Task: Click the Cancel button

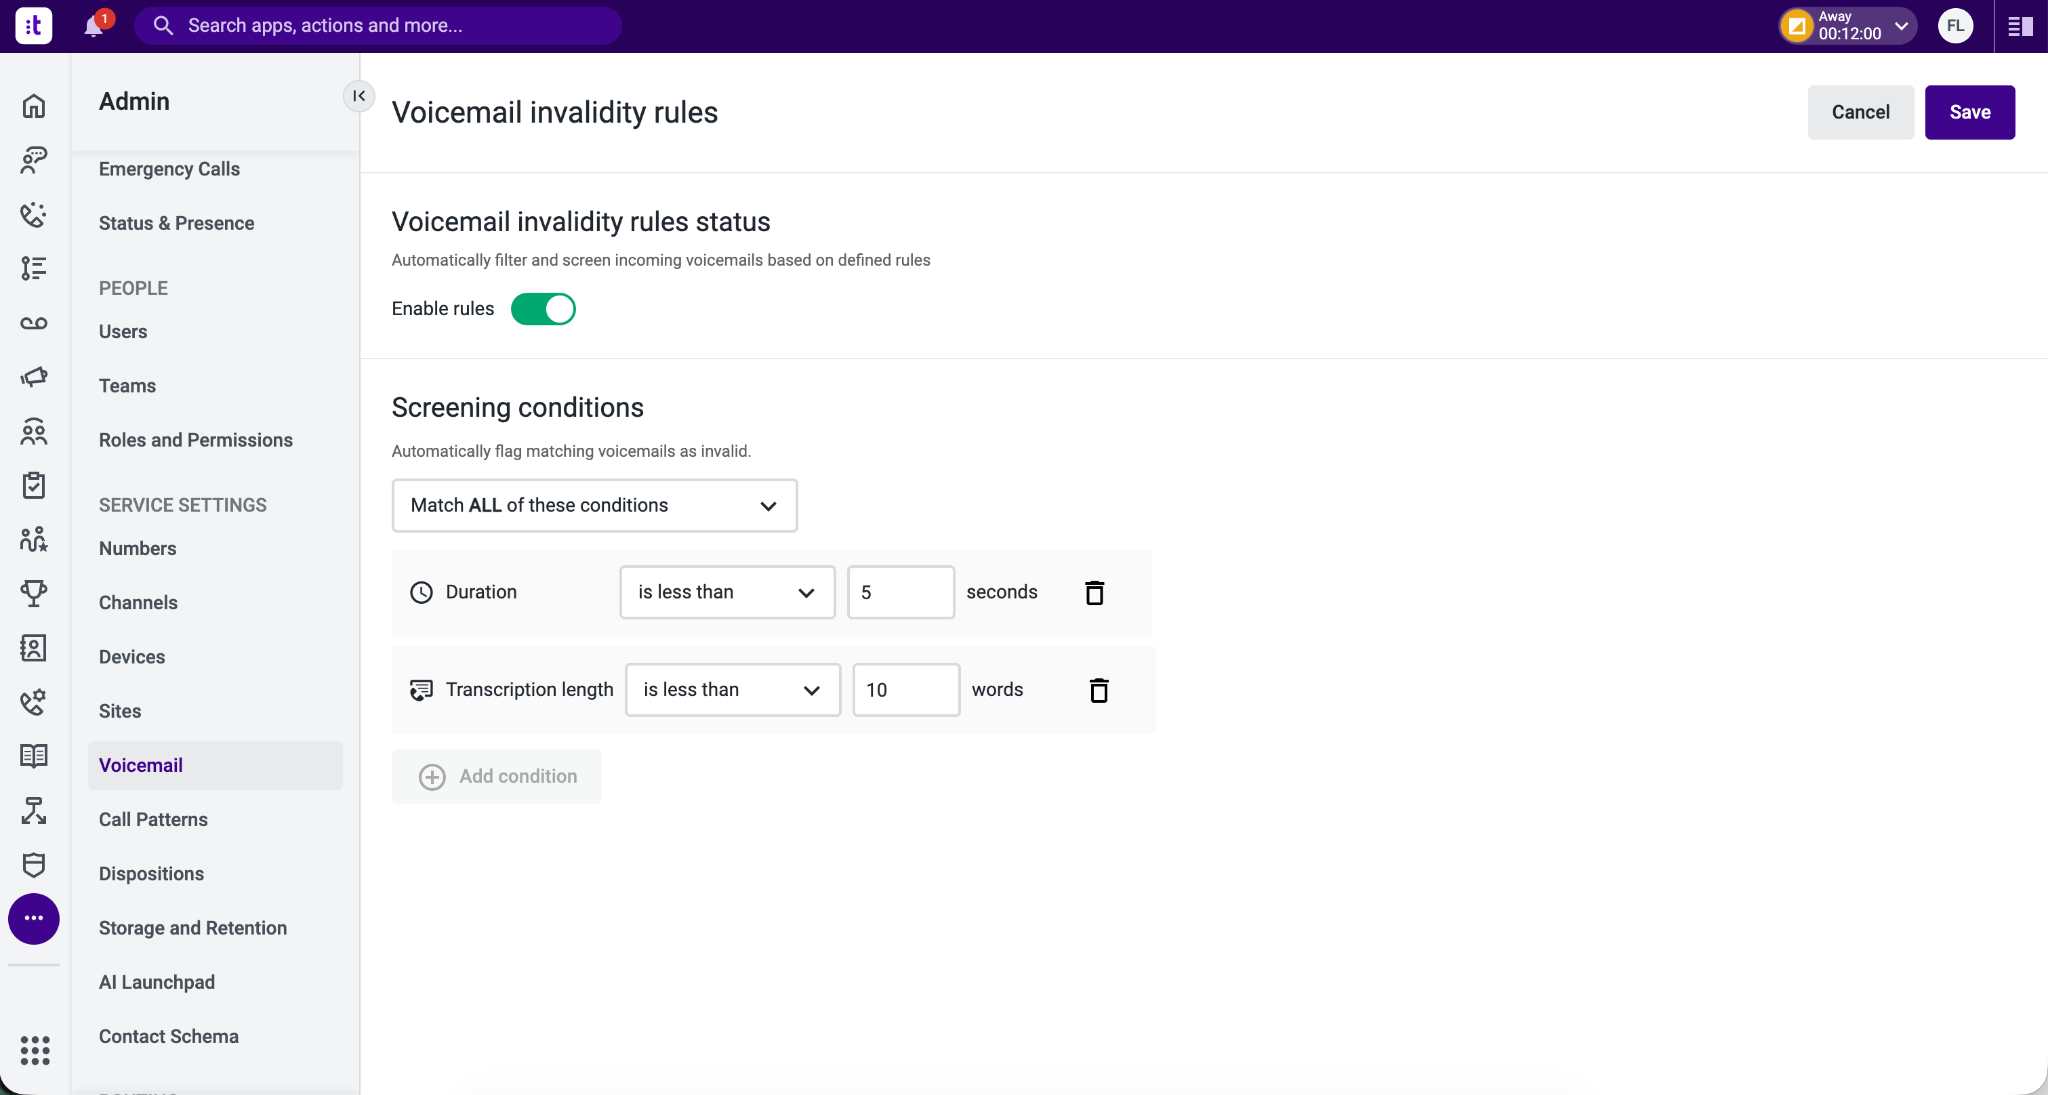Action: (1861, 113)
